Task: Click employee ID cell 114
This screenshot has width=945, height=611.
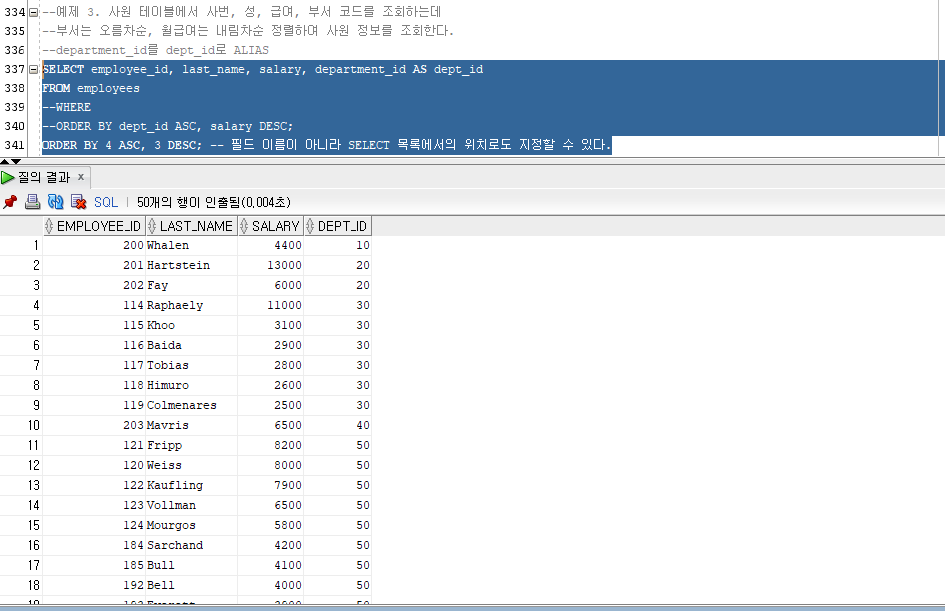Action: 94,306
